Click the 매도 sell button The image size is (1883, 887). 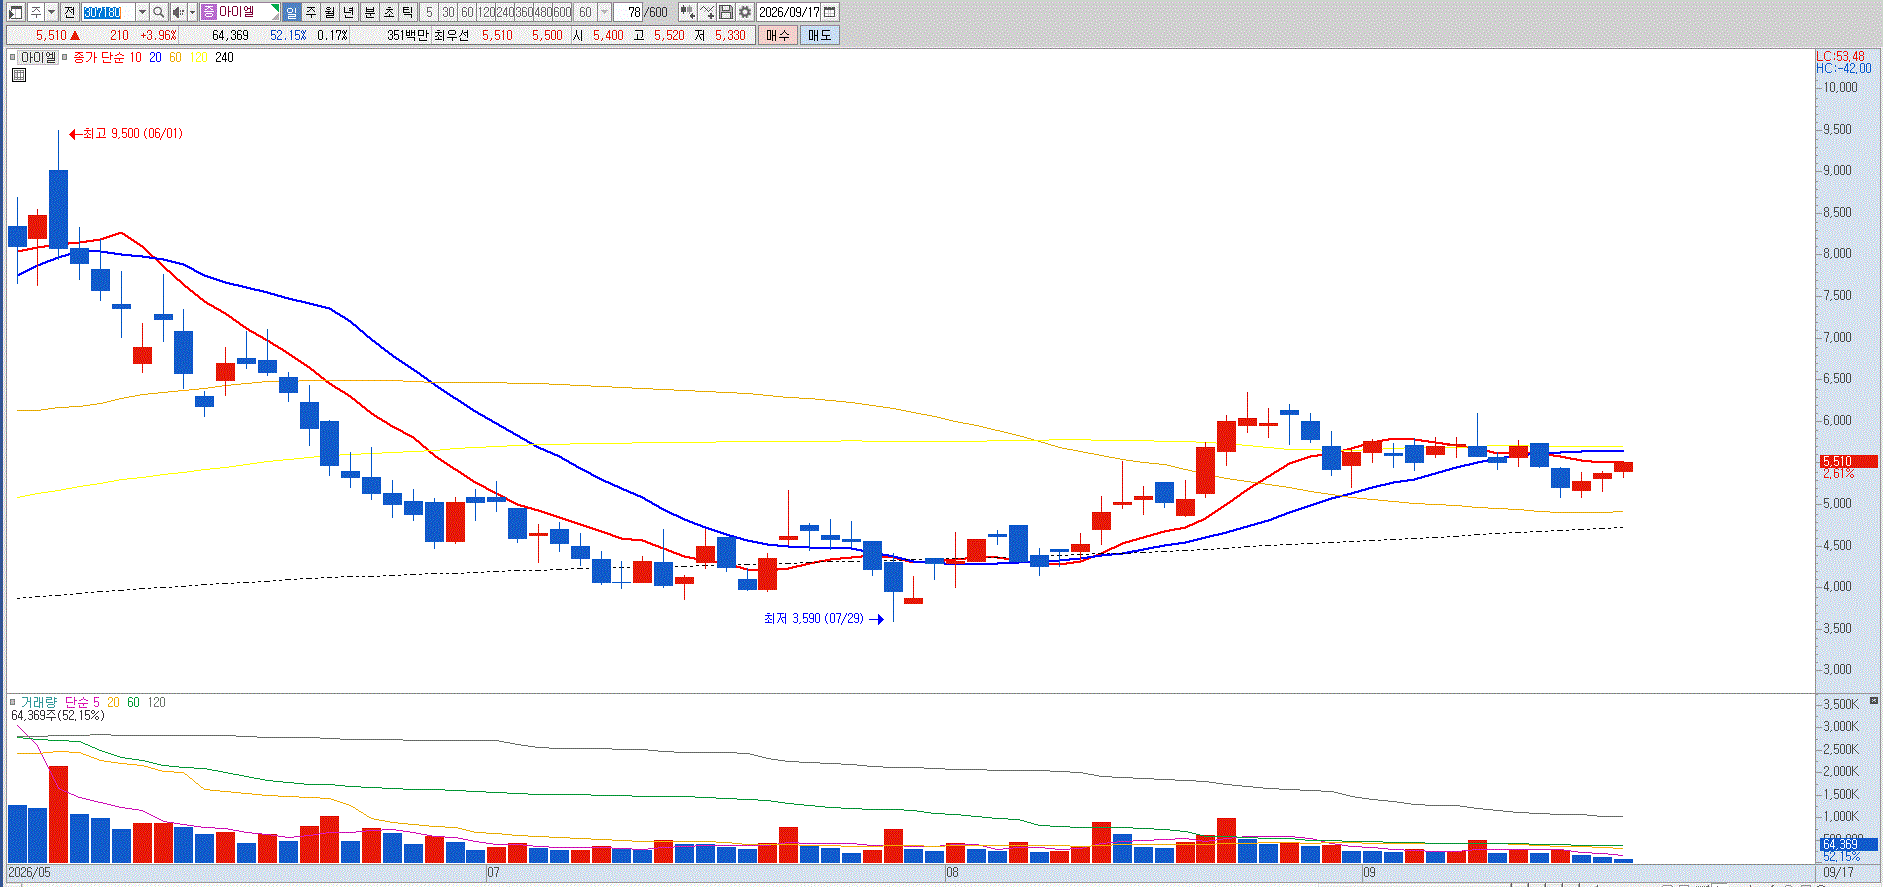click(820, 35)
